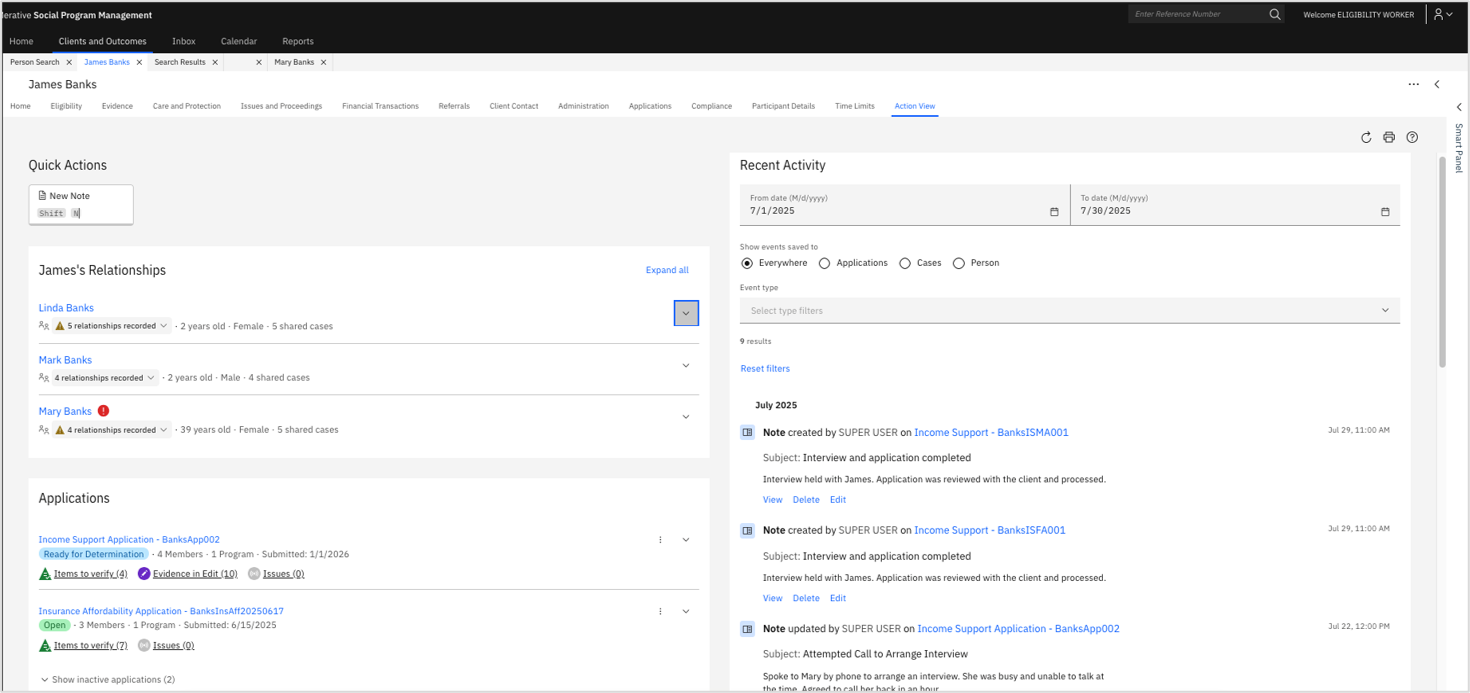Click the print icon above Recent Activity
This screenshot has width=1470, height=693.
[1389, 137]
